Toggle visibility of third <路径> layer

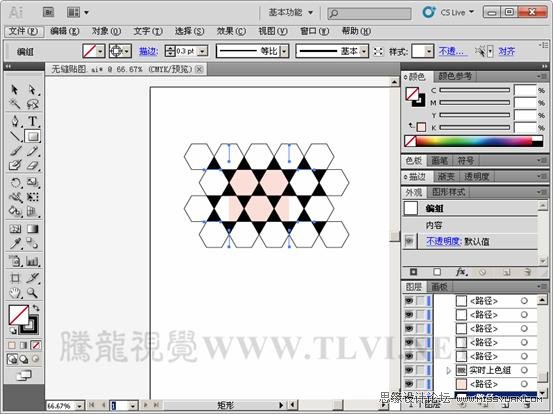point(409,328)
